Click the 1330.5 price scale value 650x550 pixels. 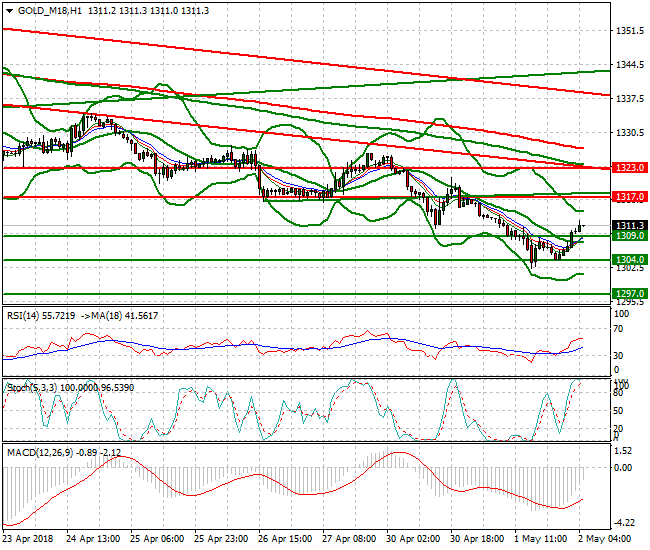pos(630,133)
